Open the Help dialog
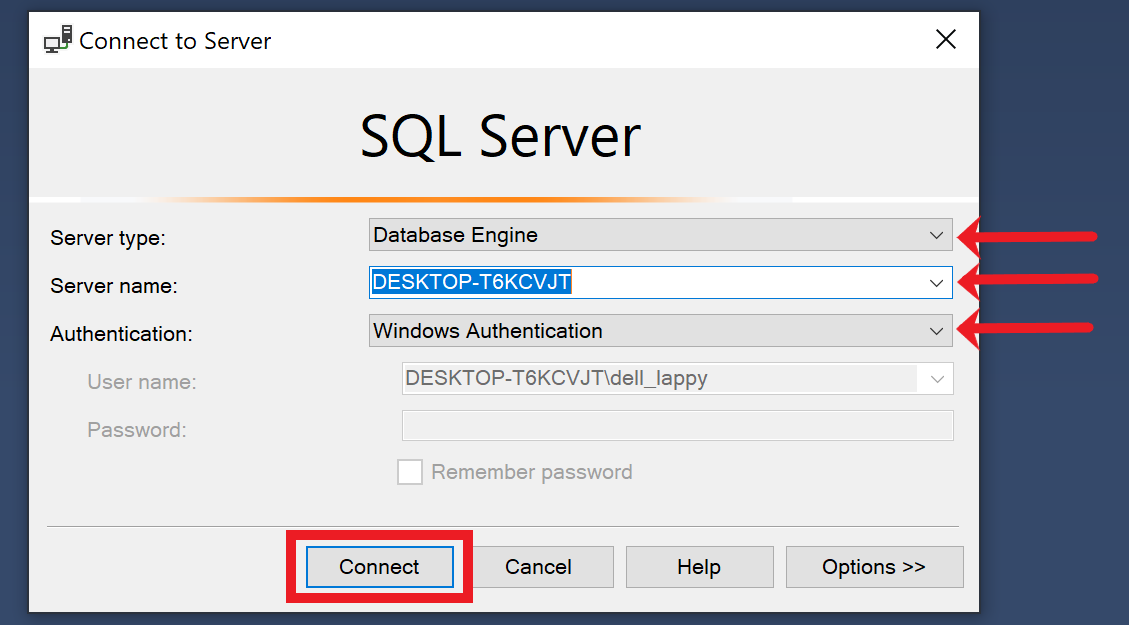The image size is (1129, 625). [699, 567]
